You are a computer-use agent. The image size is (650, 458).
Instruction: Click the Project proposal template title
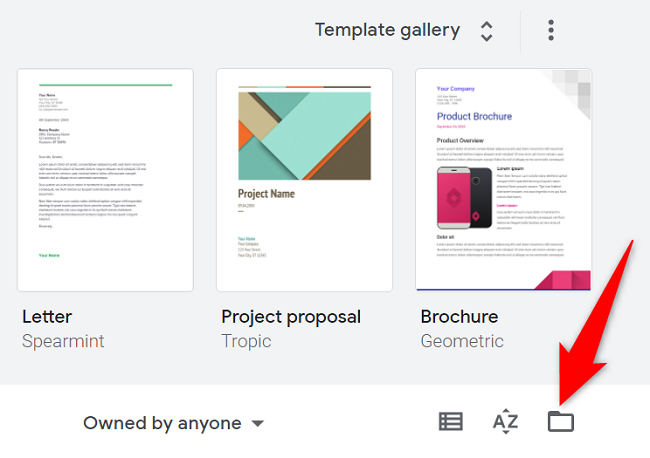pyautogui.click(x=291, y=317)
